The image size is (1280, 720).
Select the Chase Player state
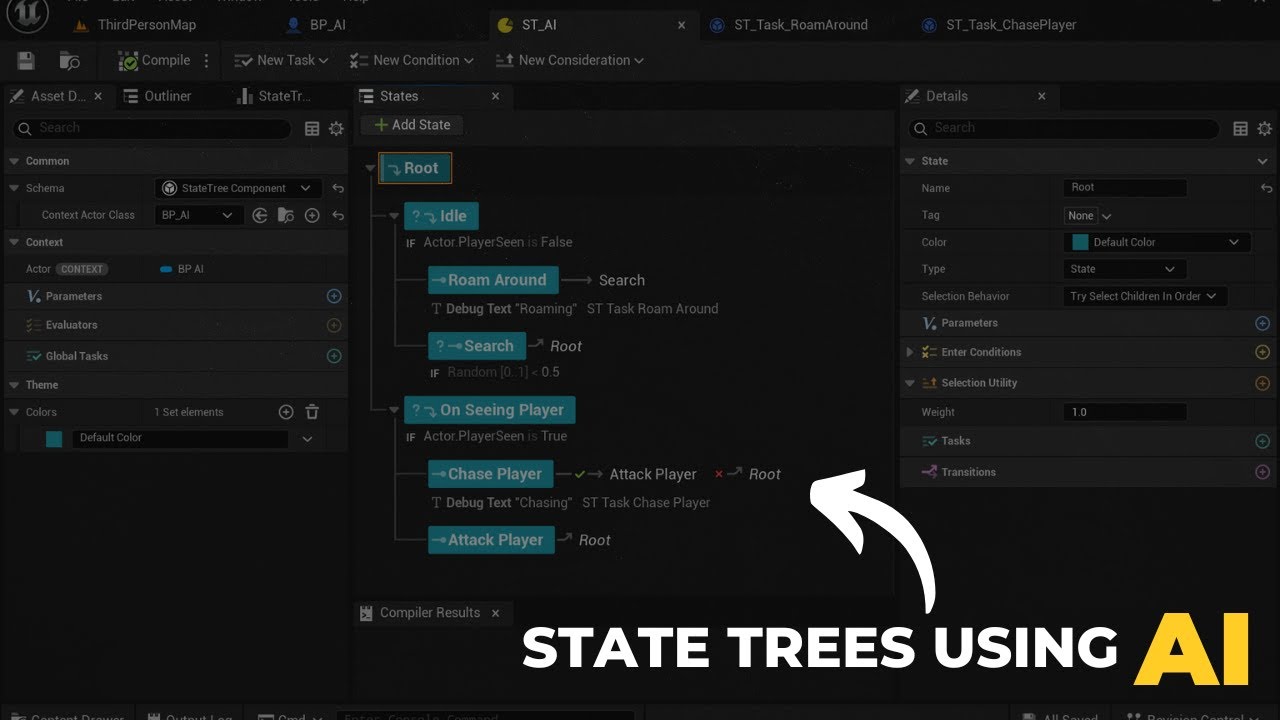[x=491, y=474]
